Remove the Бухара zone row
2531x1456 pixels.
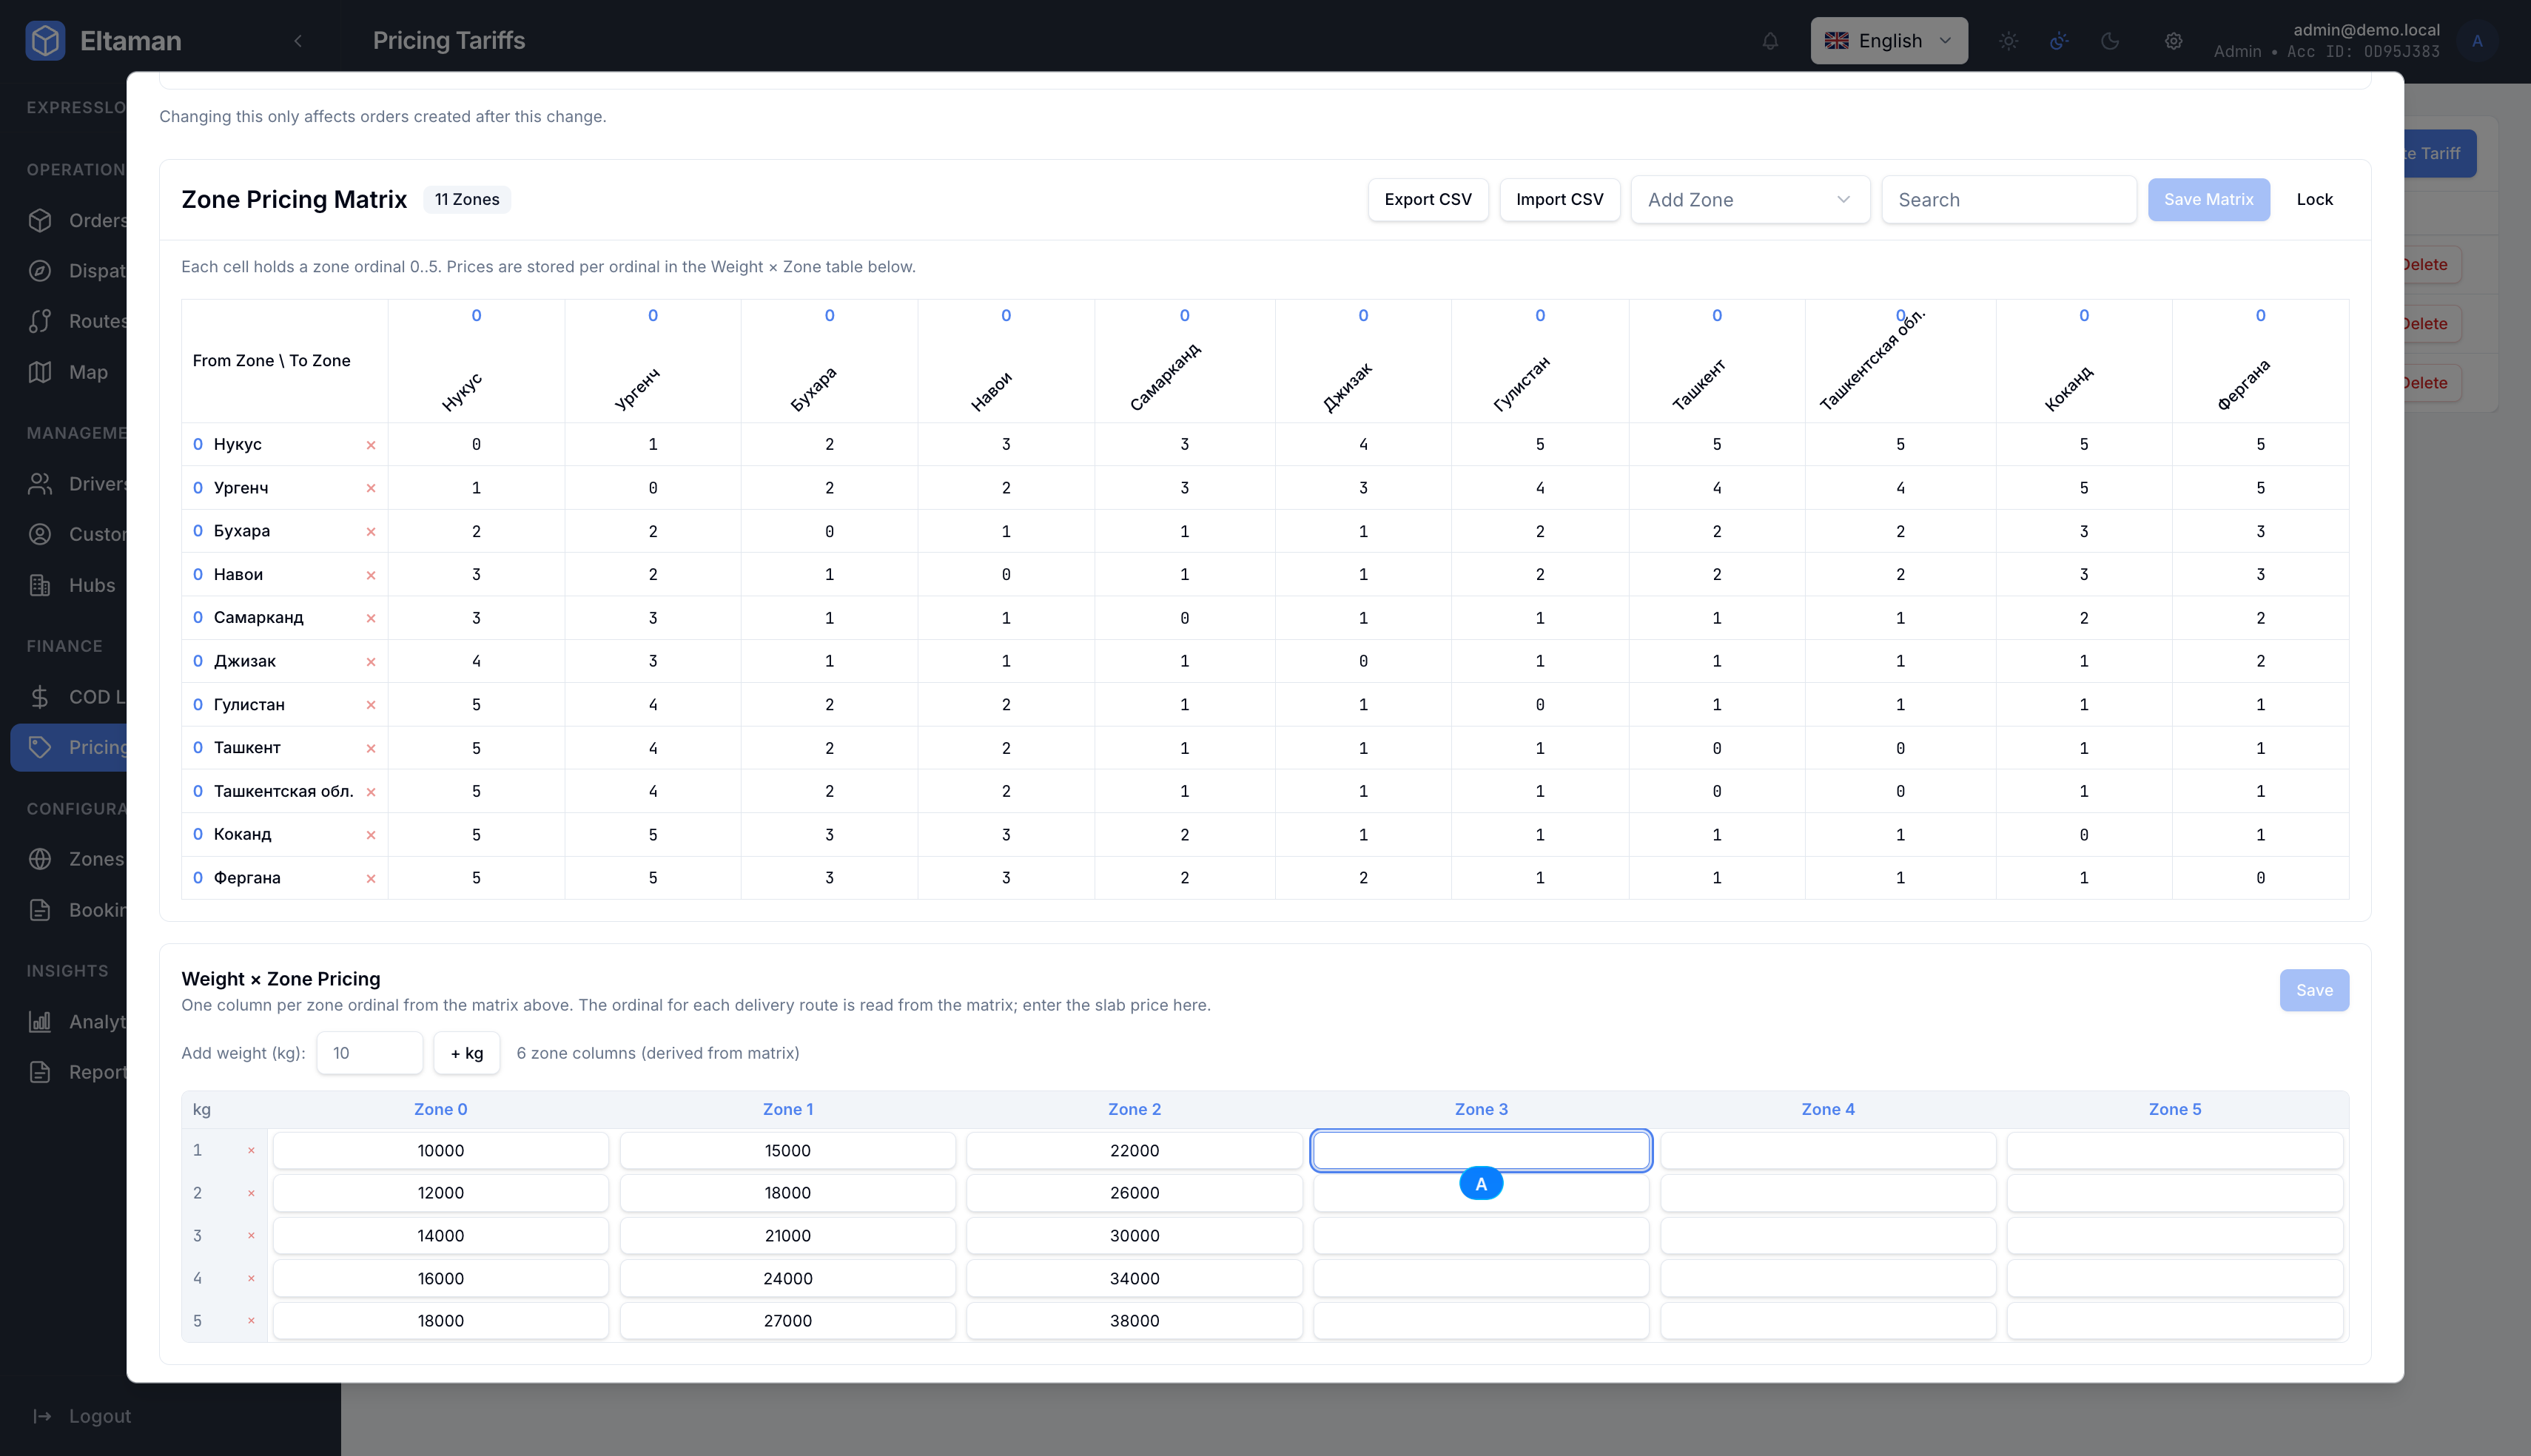tap(371, 532)
